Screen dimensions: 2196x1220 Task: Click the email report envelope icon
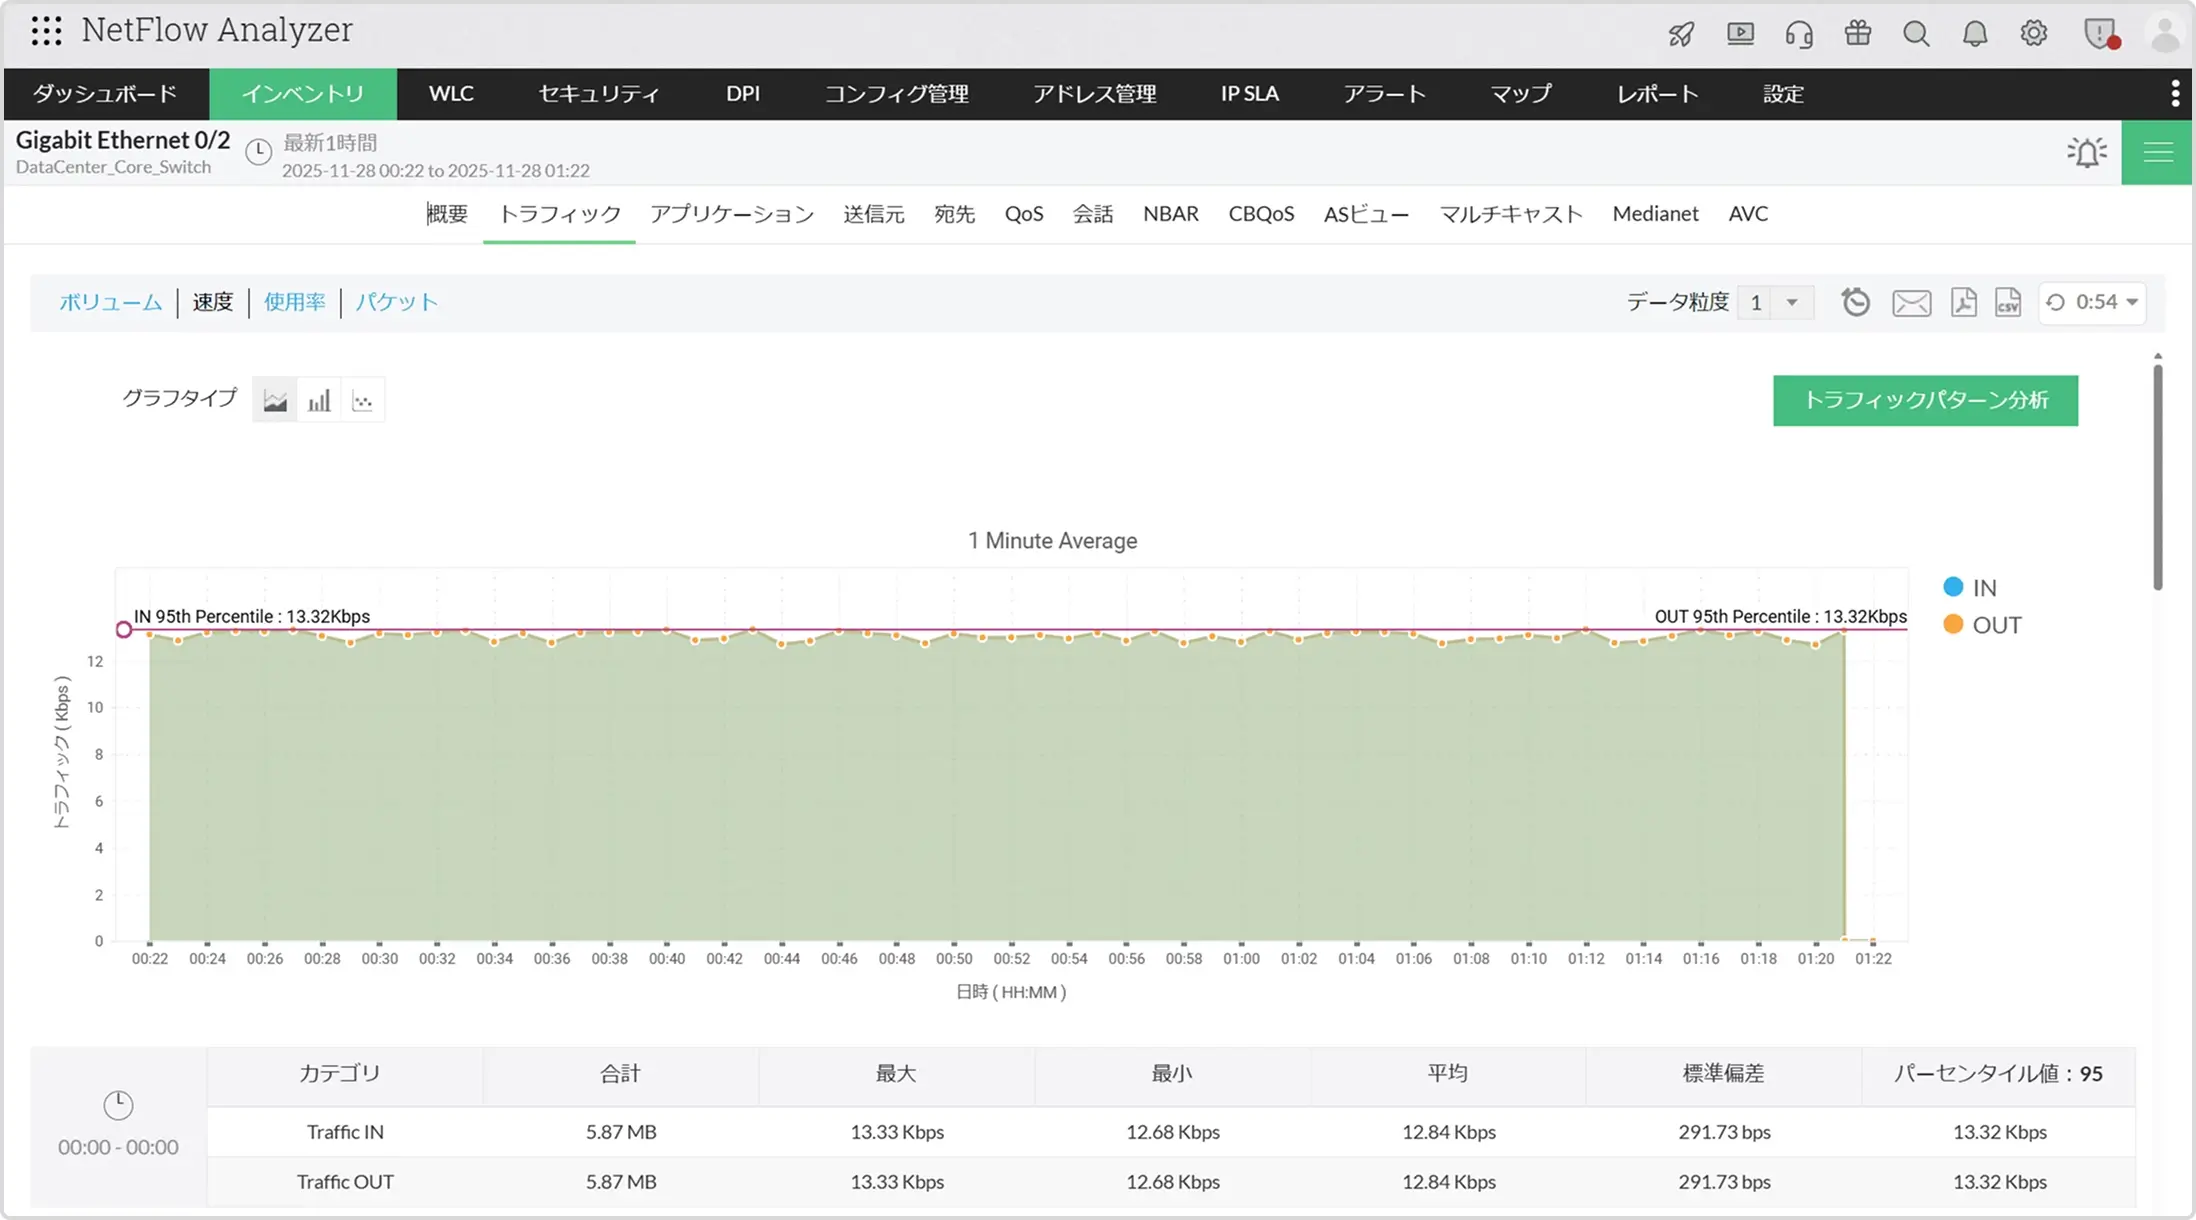tap(1911, 303)
